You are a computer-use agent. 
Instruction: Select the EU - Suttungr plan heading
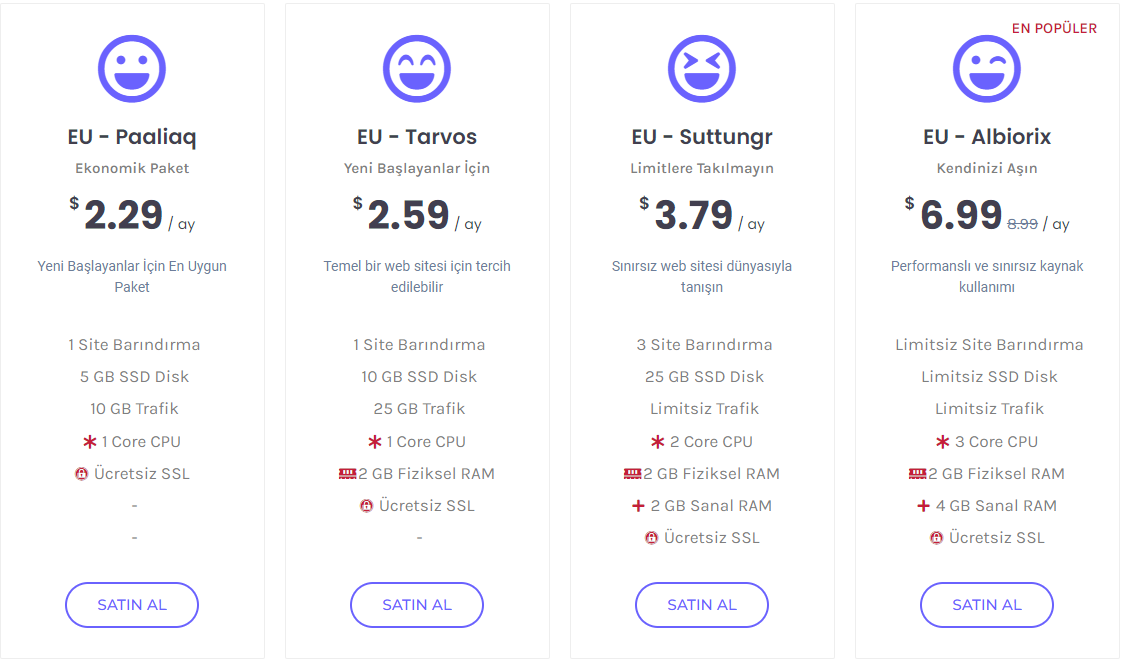702,137
